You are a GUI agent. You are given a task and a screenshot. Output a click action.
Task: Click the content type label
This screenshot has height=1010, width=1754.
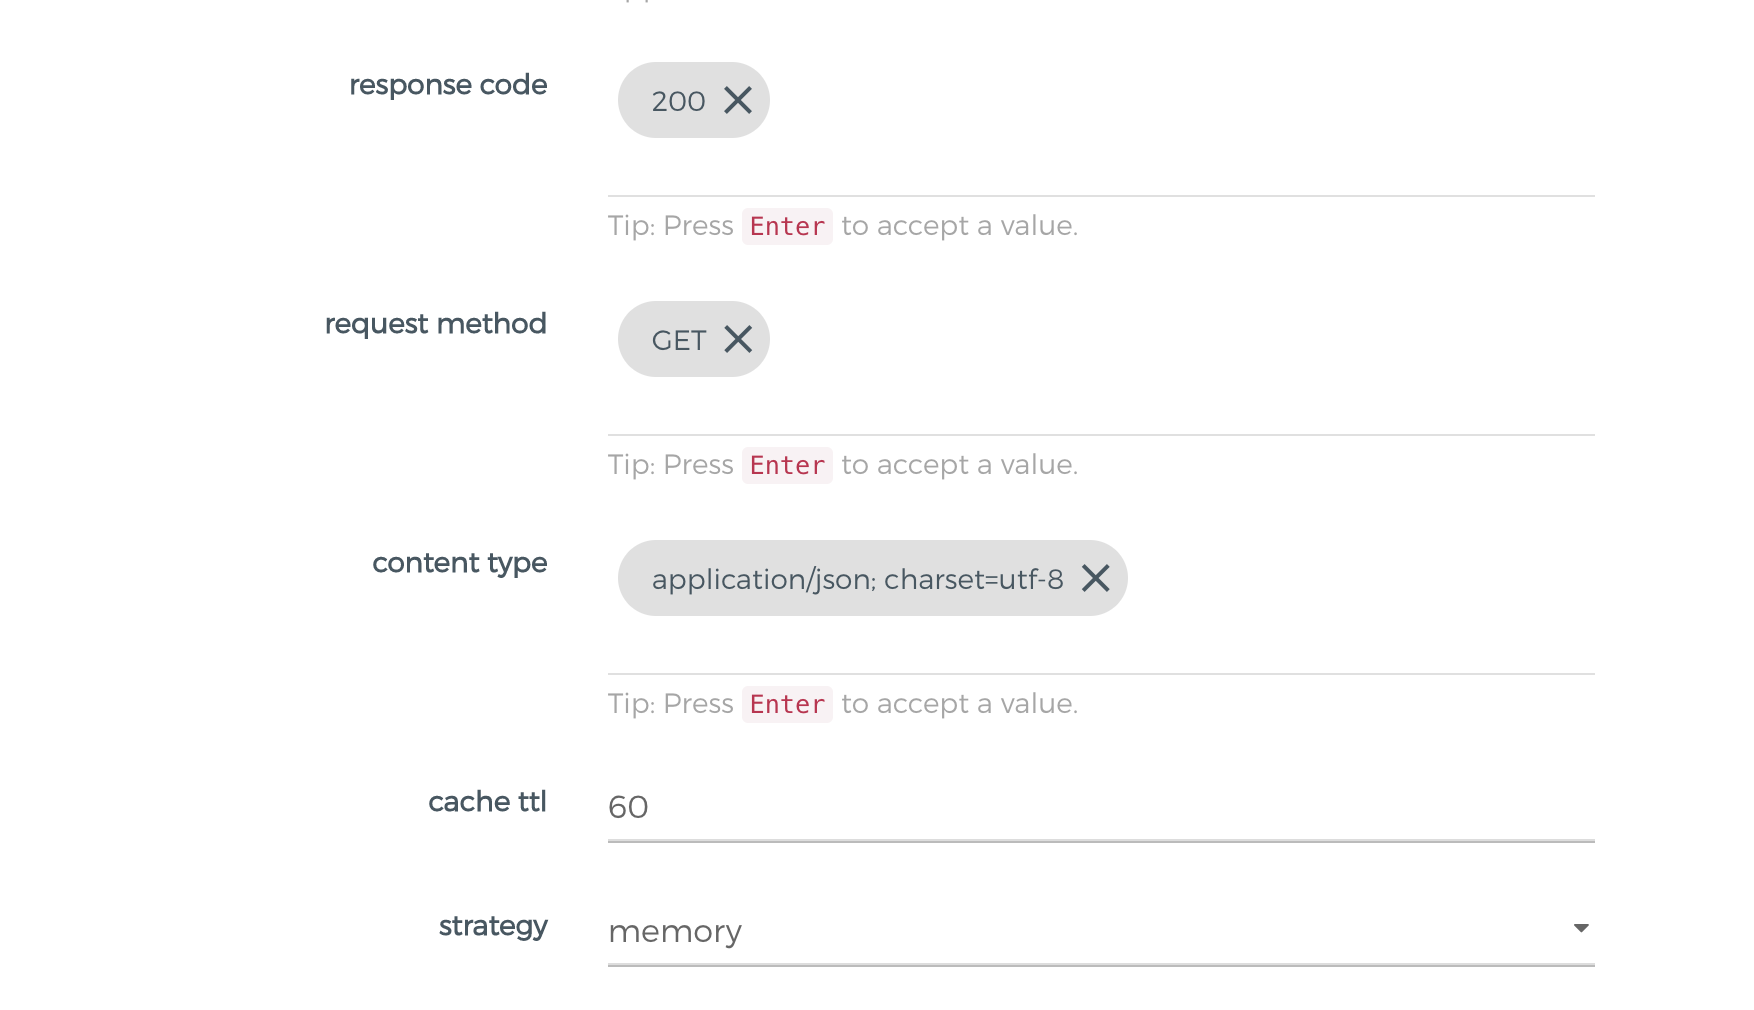pyautogui.click(x=460, y=563)
